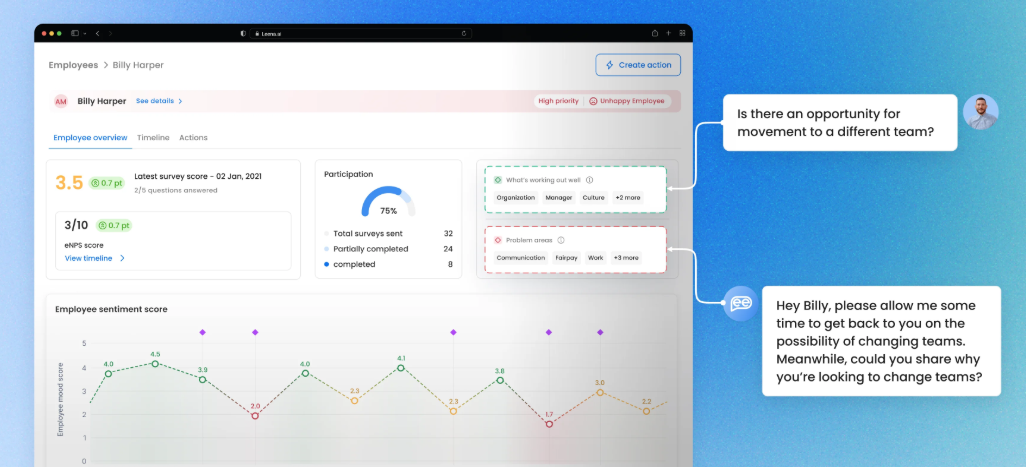Focus the Leena.ai address bar
Image resolution: width=1026 pixels, height=467 pixels.
tap(361, 33)
